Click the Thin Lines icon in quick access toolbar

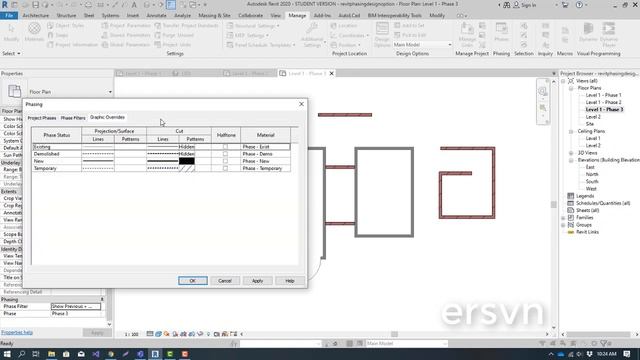click(171, 5)
